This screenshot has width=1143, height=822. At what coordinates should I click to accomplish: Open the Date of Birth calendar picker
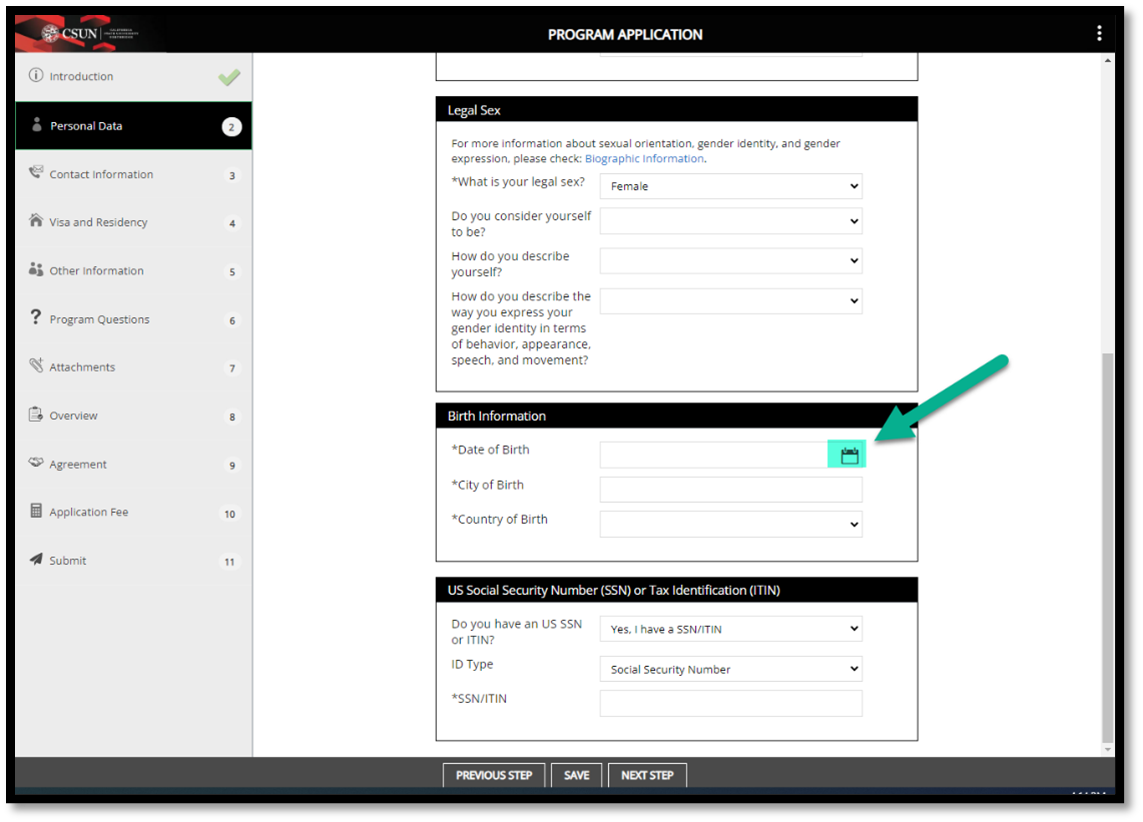click(x=849, y=456)
